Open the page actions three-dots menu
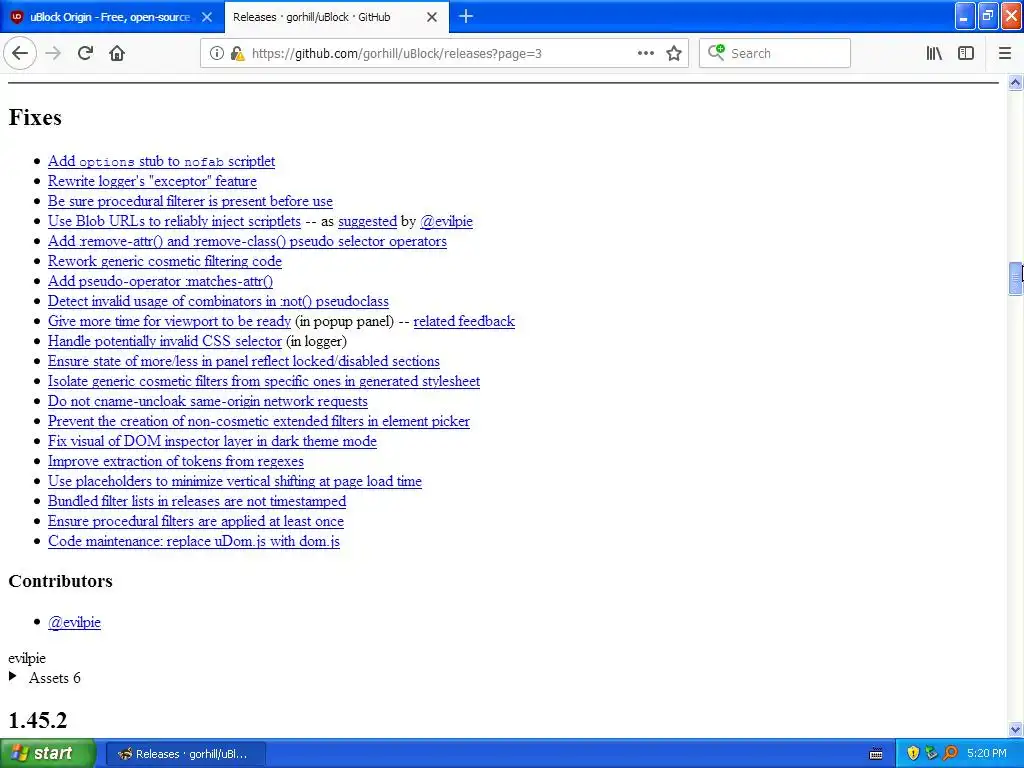 645,53
